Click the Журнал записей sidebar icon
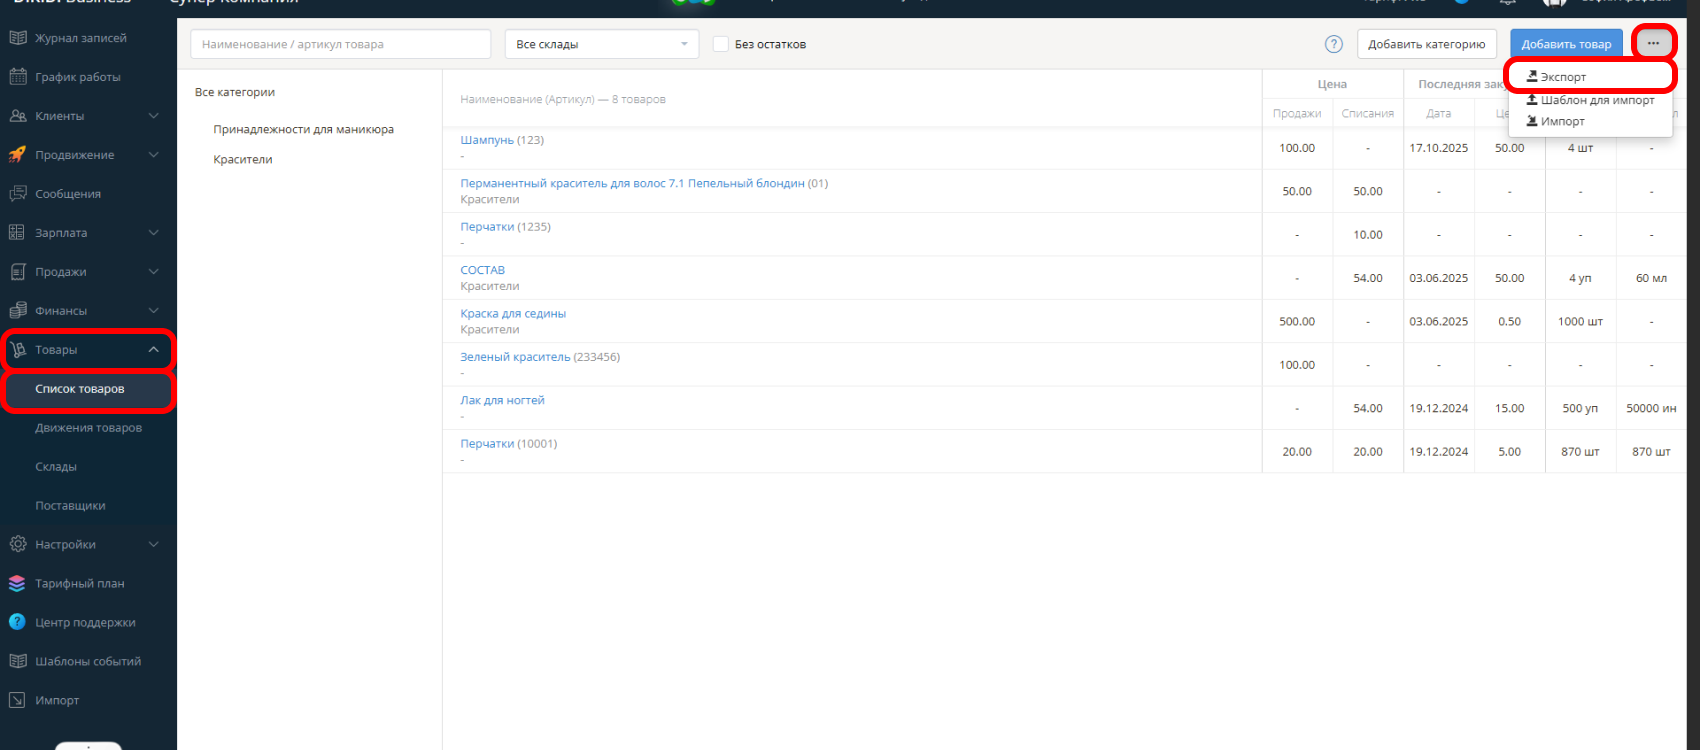1700x750 pixels. point(17,38)
